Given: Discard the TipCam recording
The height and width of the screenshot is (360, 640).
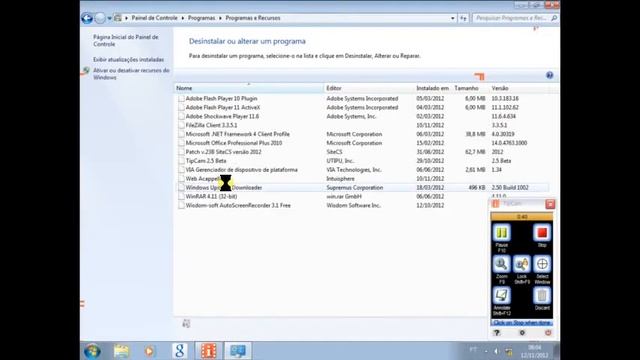Looking at the screenshot, I should (542, 296).
